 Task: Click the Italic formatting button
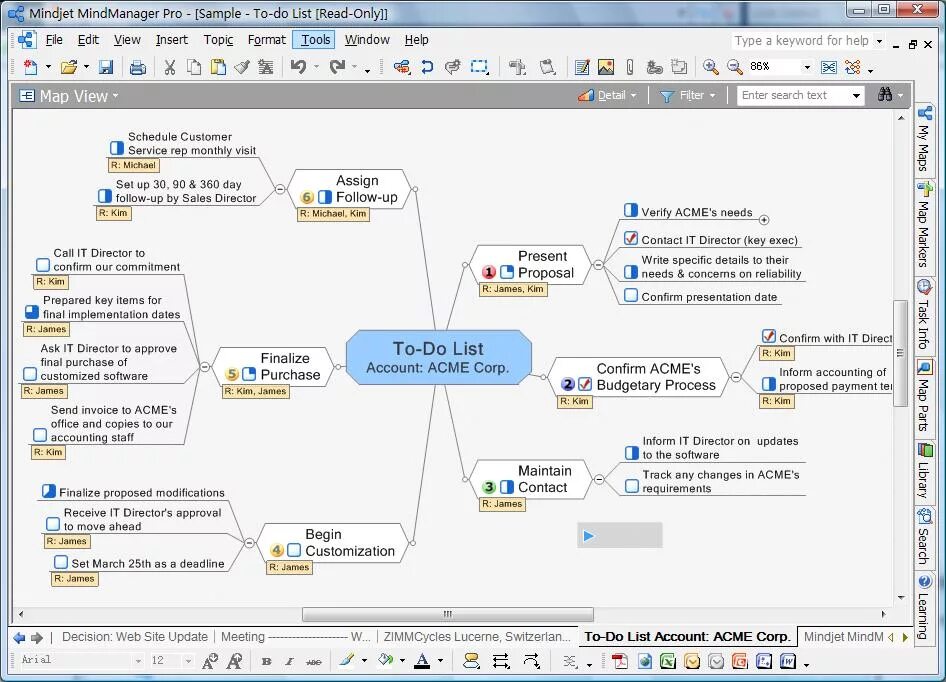point(289,661)
